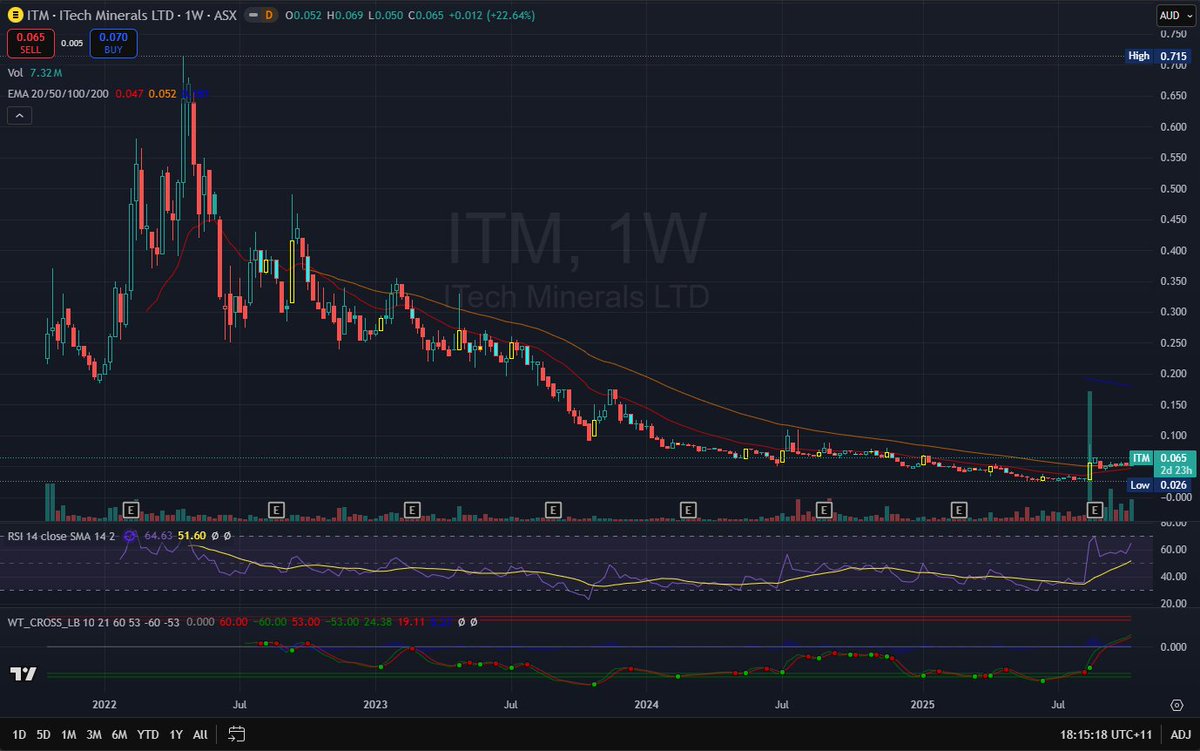The image size is (1200, 751).
Task: Open the earnings marker after July 2024
Action: click(824, 510)
